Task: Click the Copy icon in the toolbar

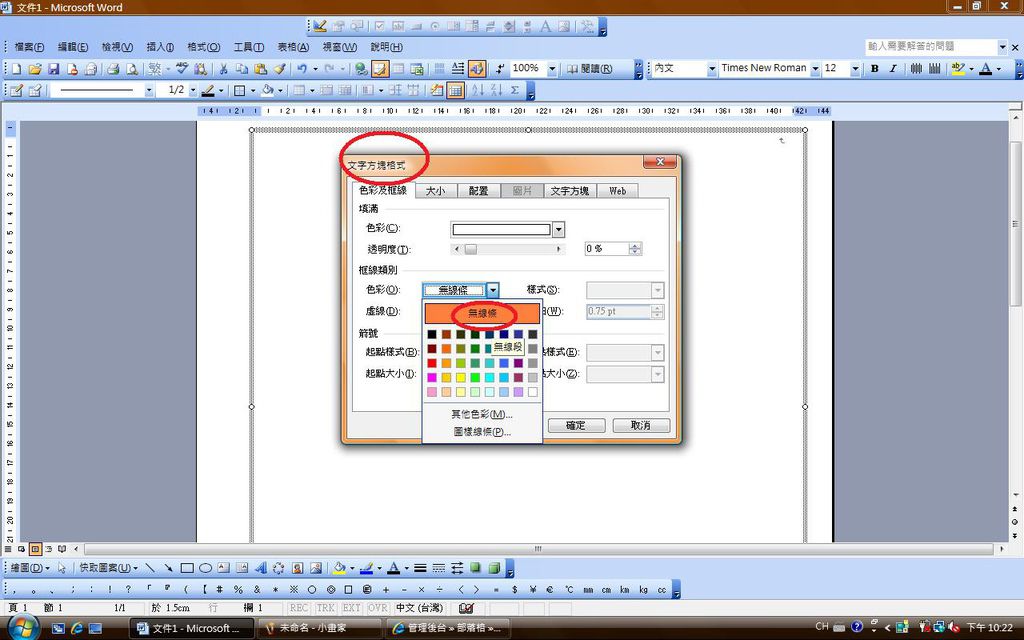Action: (x=242, y=69)
